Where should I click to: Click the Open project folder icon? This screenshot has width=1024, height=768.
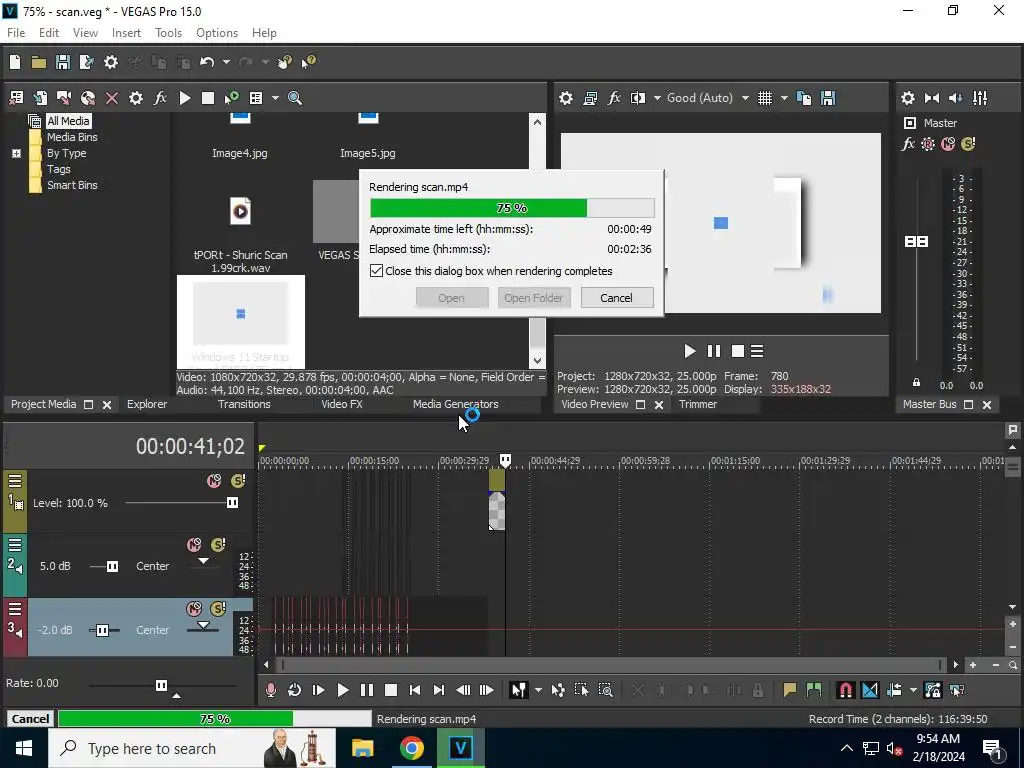point(39,62)
